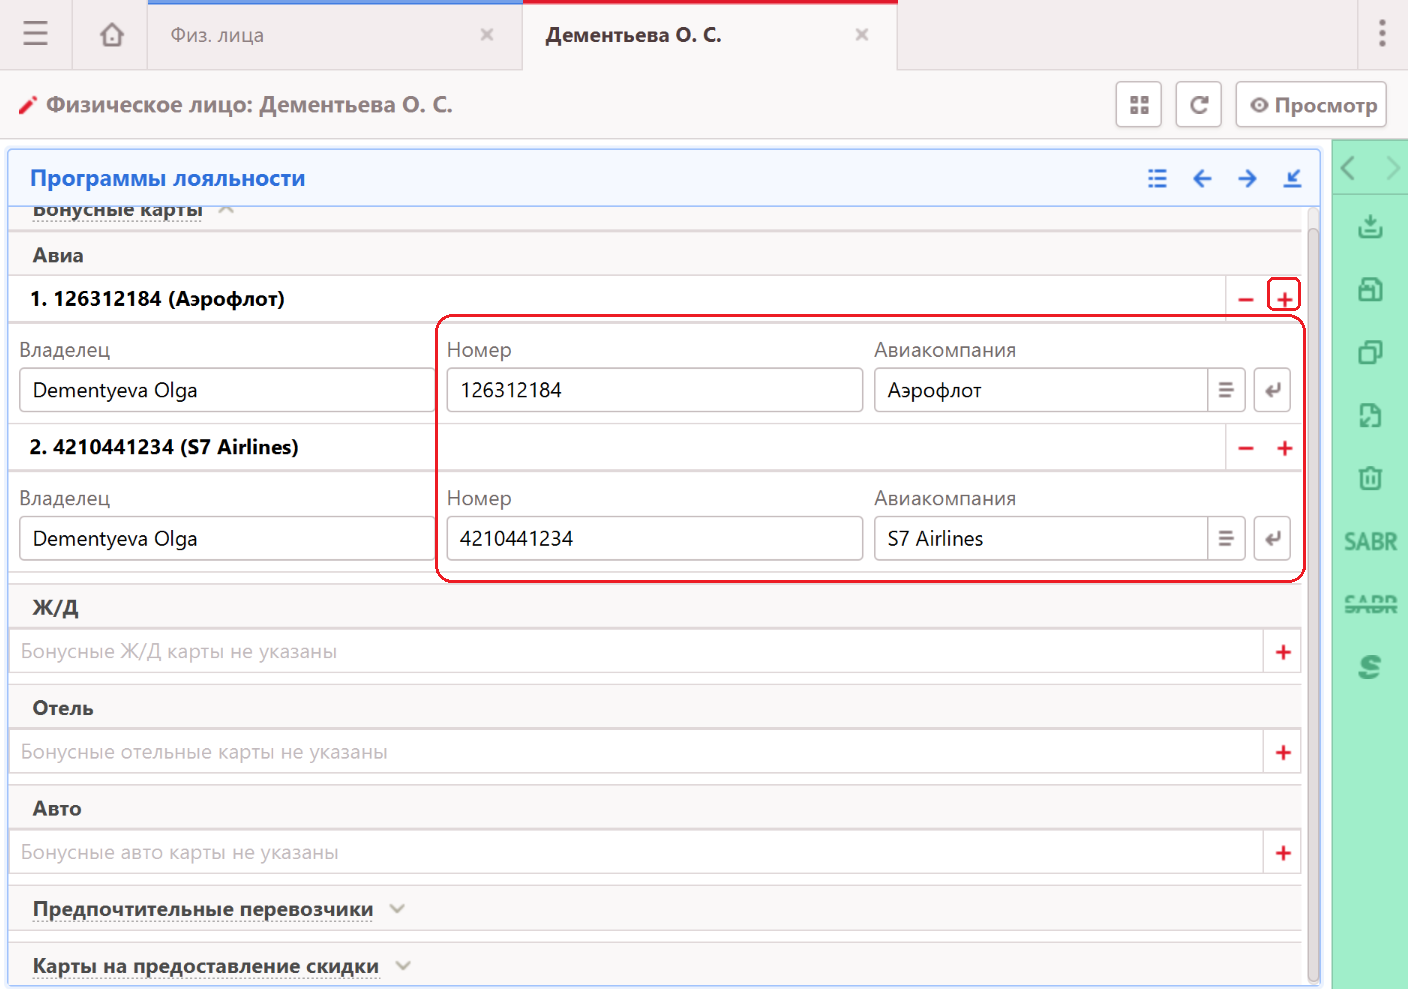
Task: Open airline list for S7 Airlines field
Action: [1225, 539]
